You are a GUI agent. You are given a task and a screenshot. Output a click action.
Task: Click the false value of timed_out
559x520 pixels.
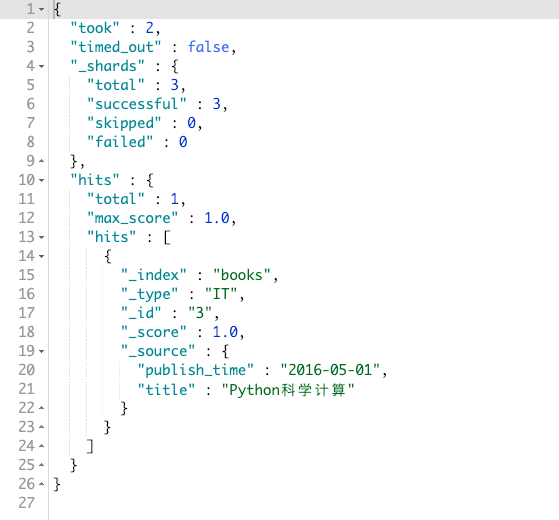pos(209,47)
